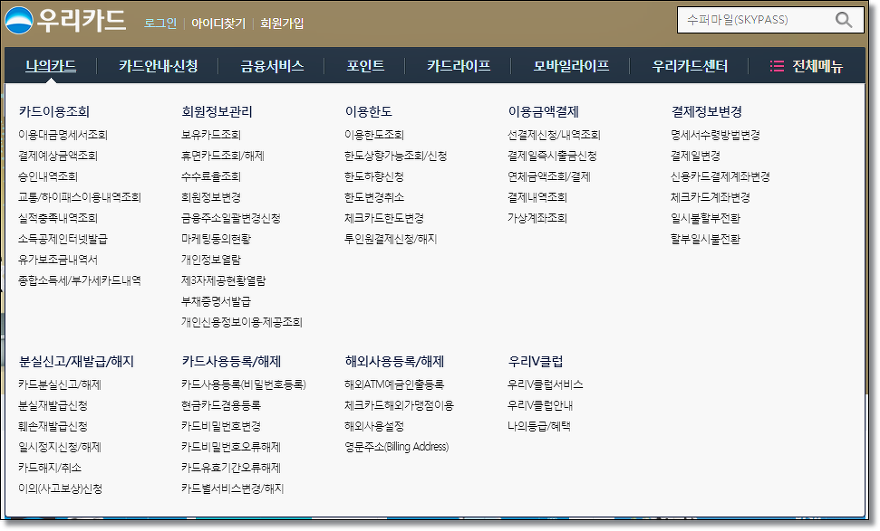Open 투인원결제신청/해지
The height and width of the screenshot is (531, 880).
[391, 239]
